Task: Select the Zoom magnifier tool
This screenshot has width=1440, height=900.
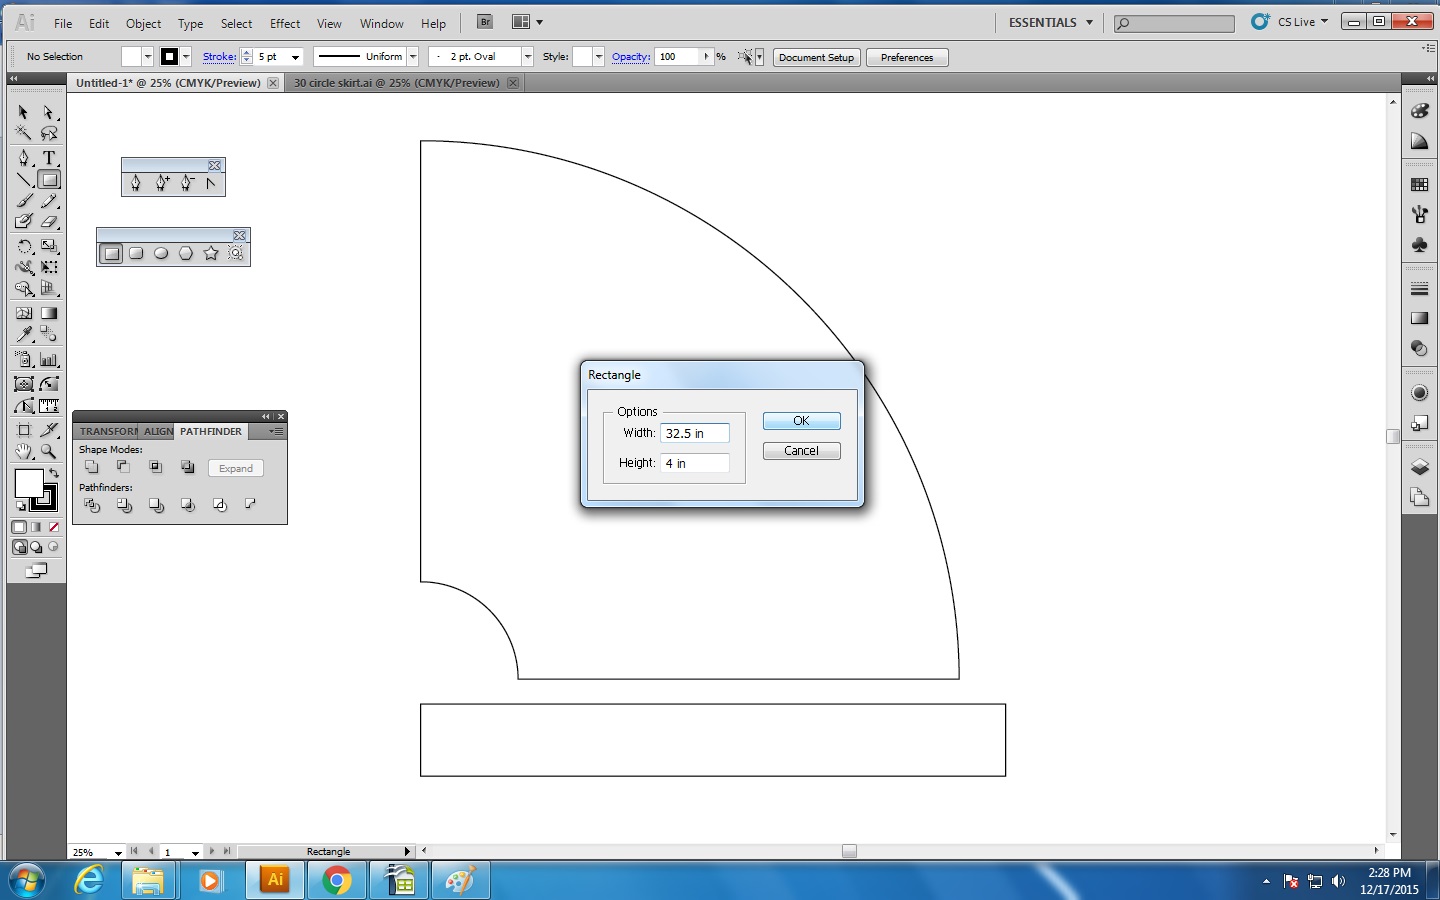Action: coord(48,452)
